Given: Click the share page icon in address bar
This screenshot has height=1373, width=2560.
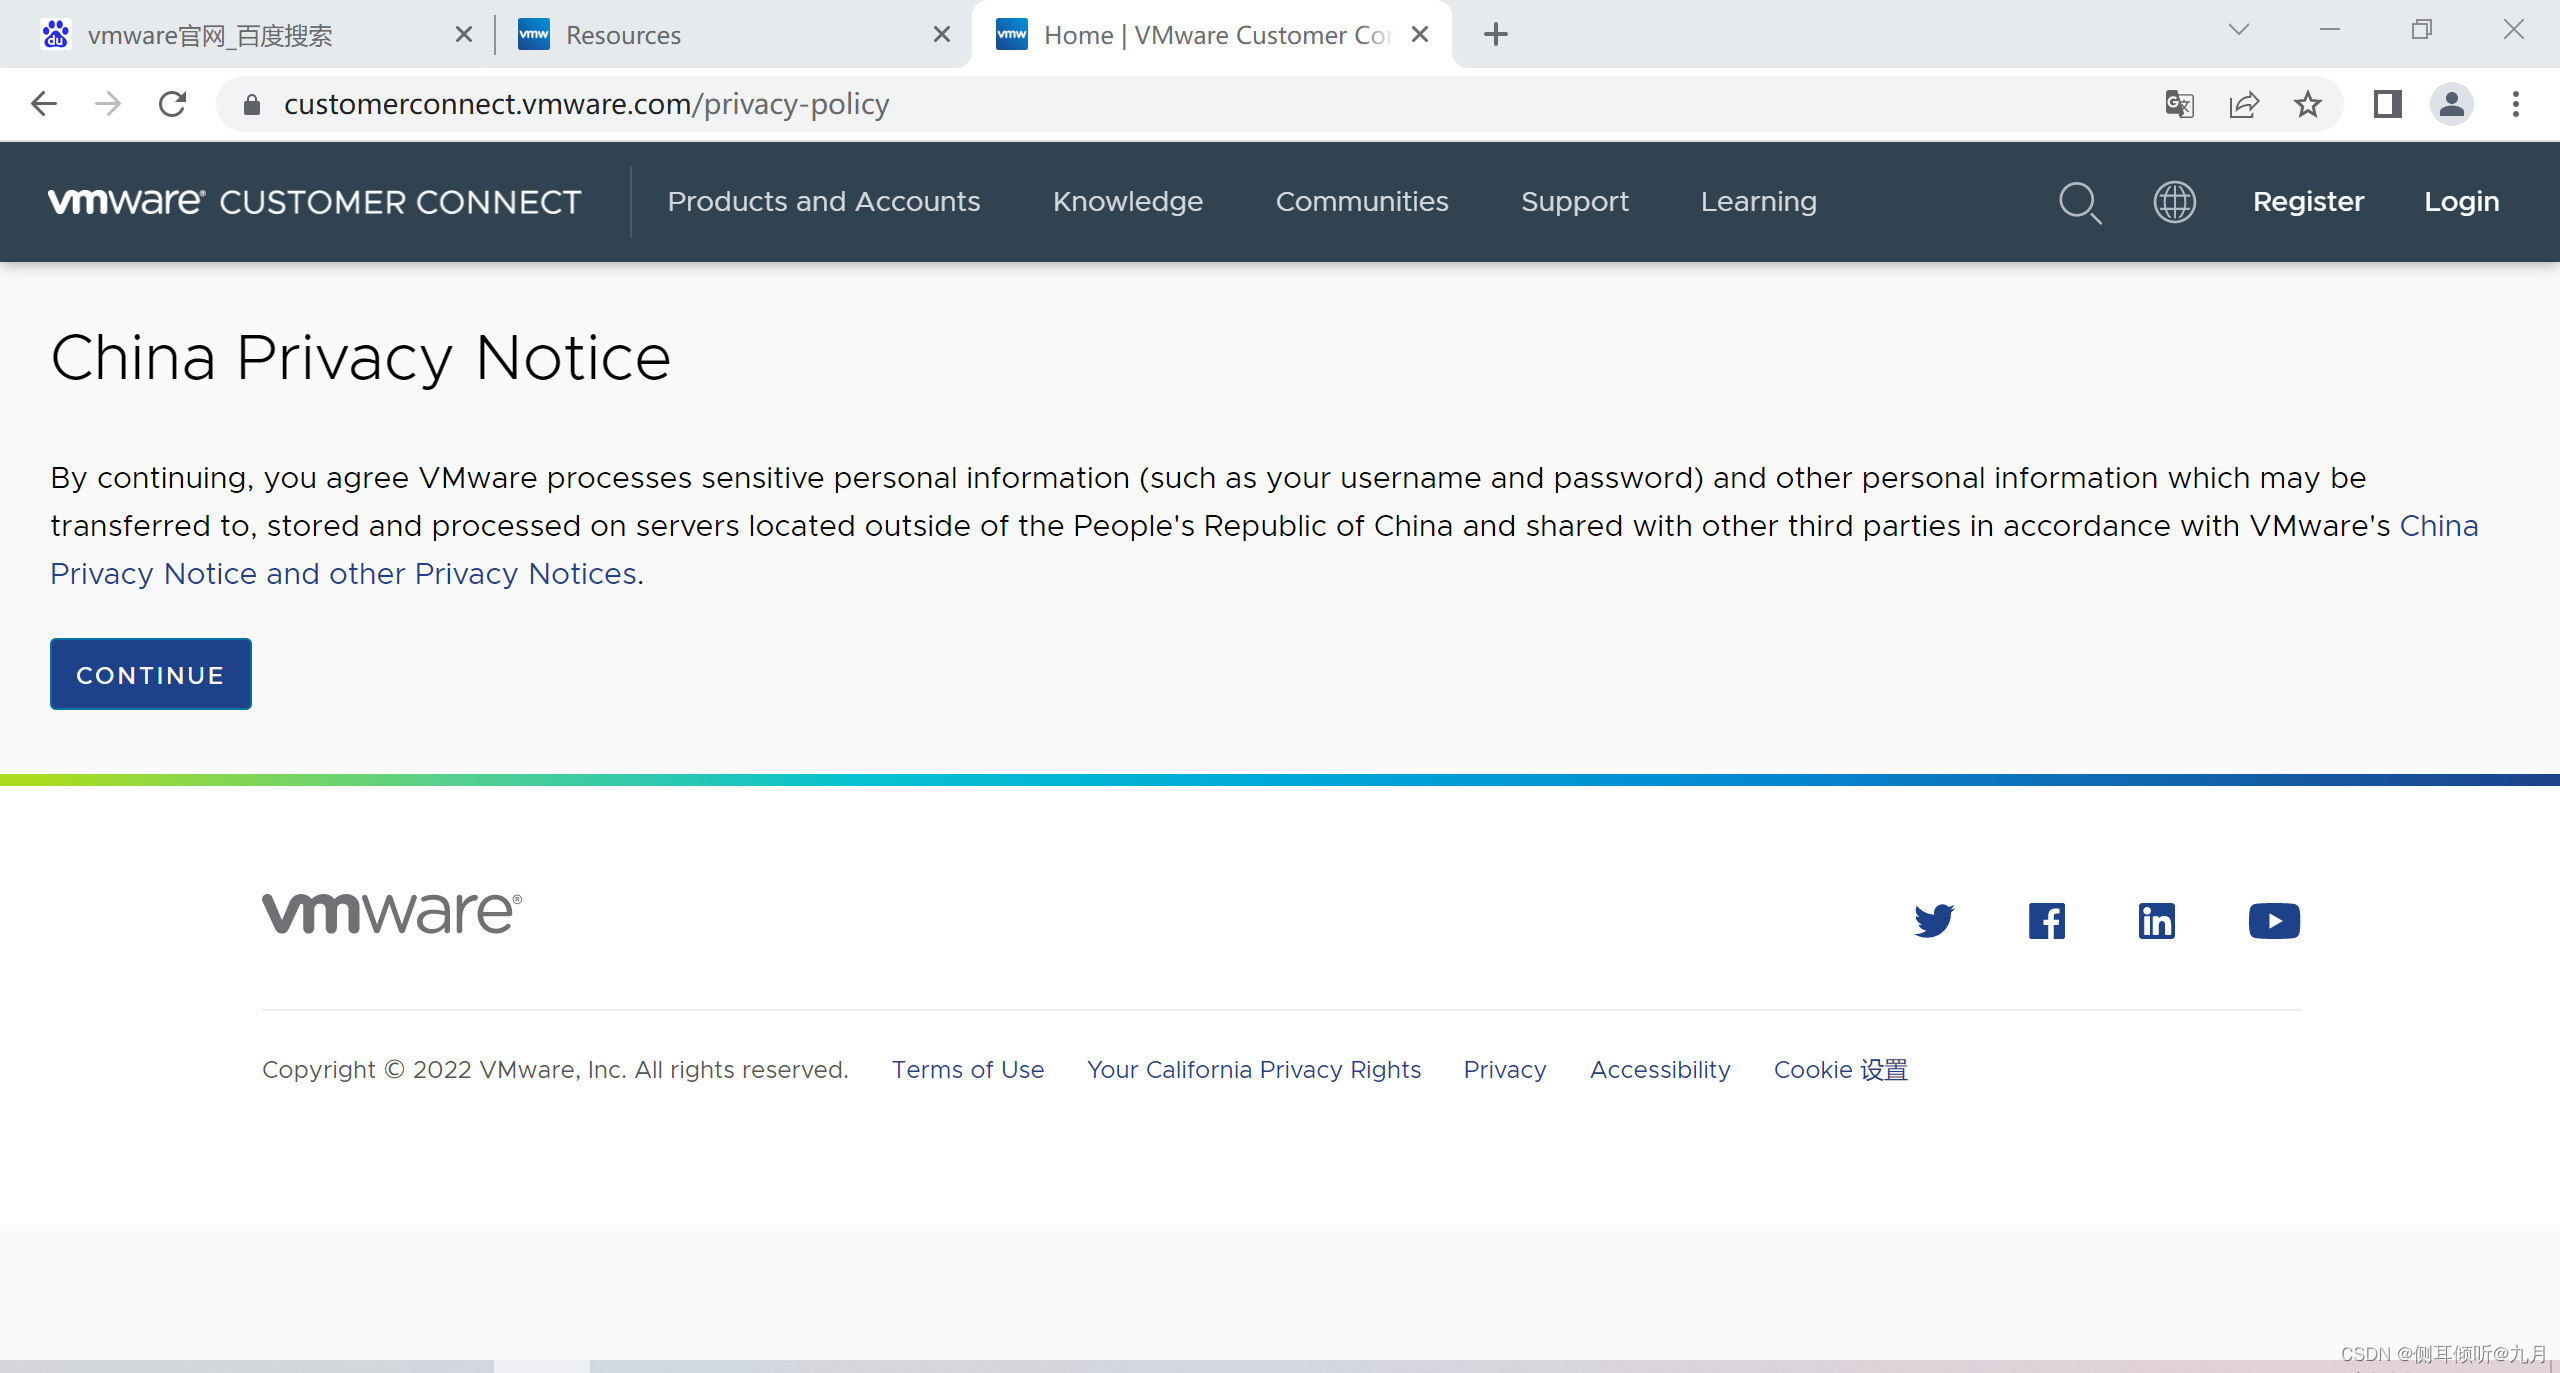Looking at the screenshot, I should click(2243, 104).
